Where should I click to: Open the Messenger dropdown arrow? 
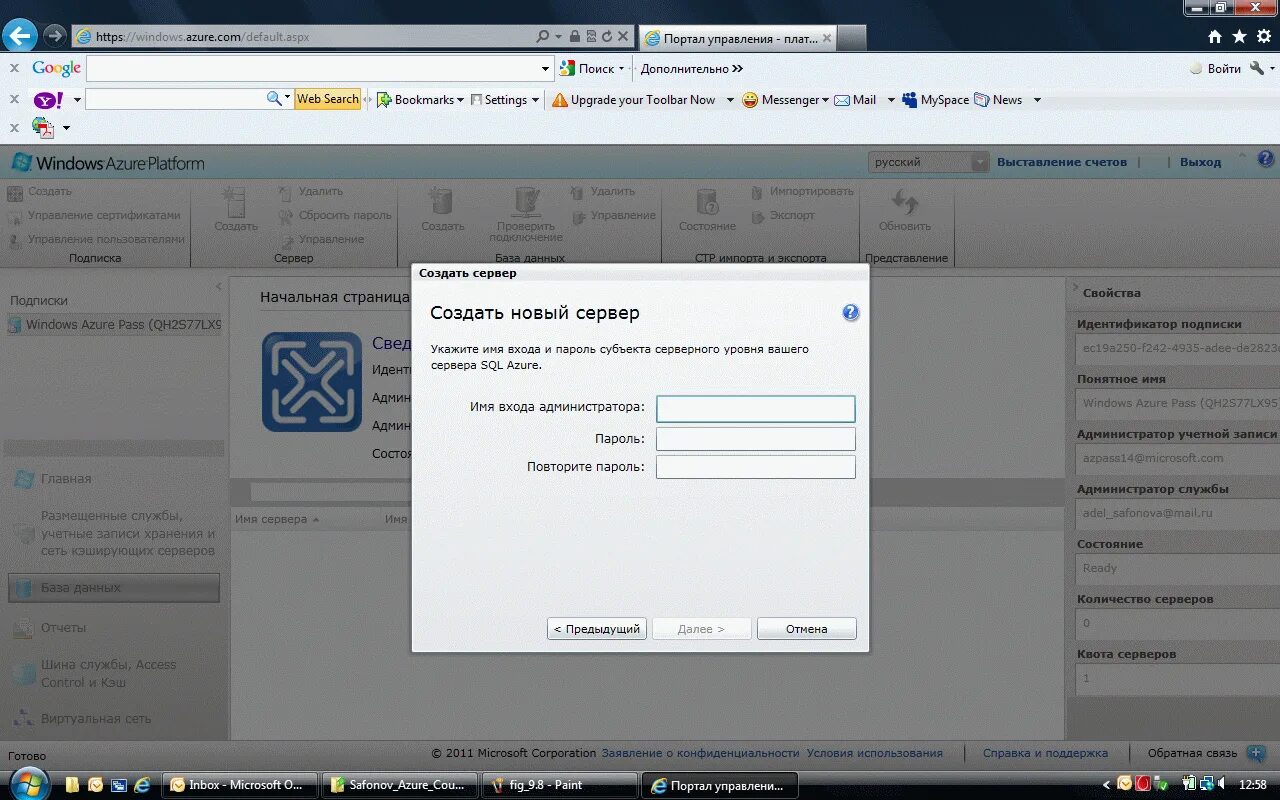point(825,100)
